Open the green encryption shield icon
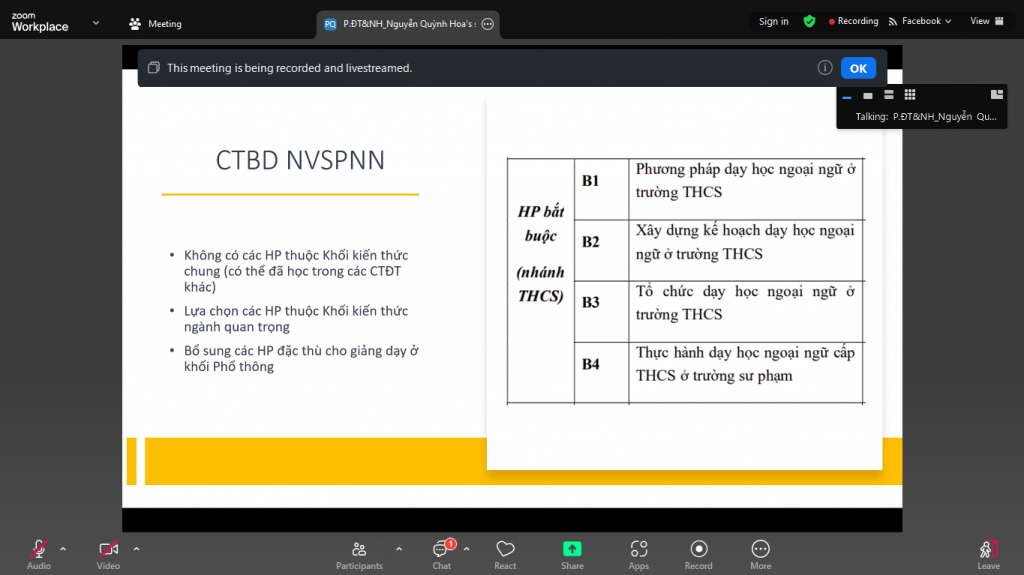Image resolution: width=1024 pixels, height=575 pixels. pyautogui.click(x=809, y=22)
